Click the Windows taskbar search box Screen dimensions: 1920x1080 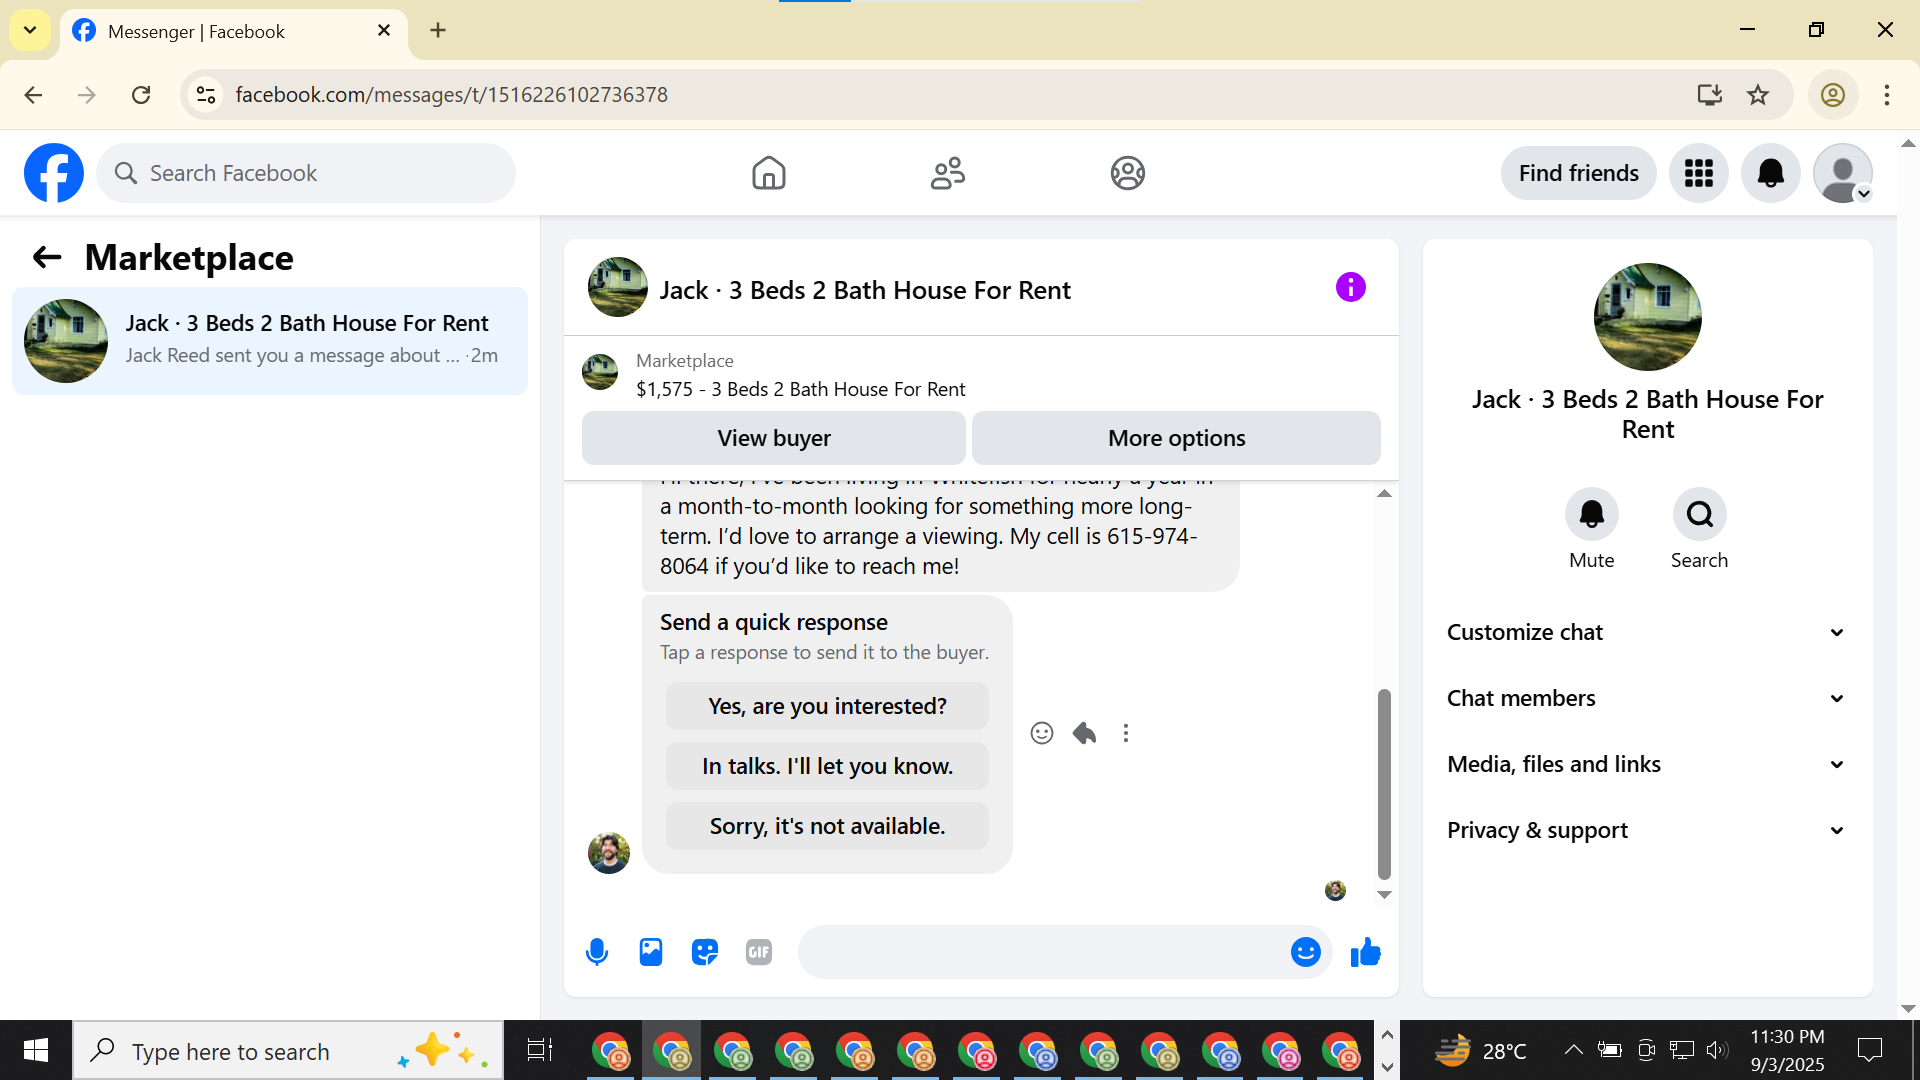pos(288,1050)
